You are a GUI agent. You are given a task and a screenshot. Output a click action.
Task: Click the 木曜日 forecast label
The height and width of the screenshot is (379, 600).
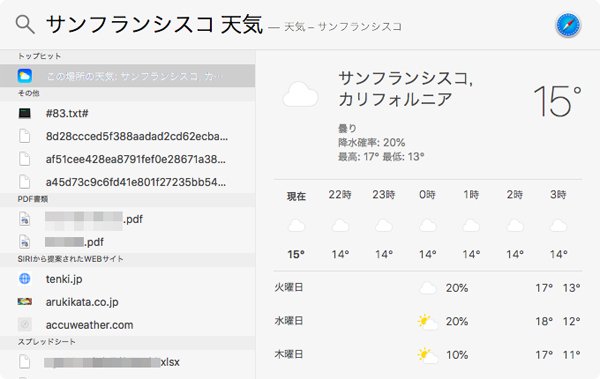coord(289,354)
